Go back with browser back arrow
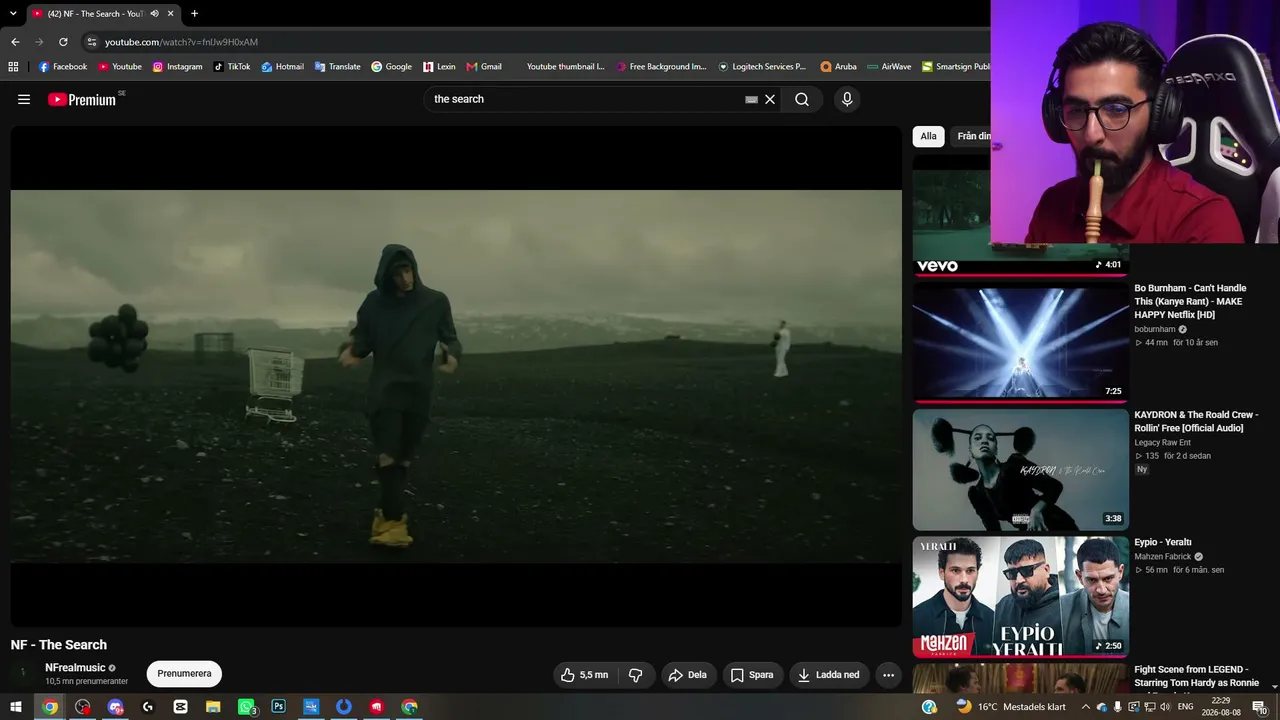Screen dimensions: 1280x720 (15, 42)
